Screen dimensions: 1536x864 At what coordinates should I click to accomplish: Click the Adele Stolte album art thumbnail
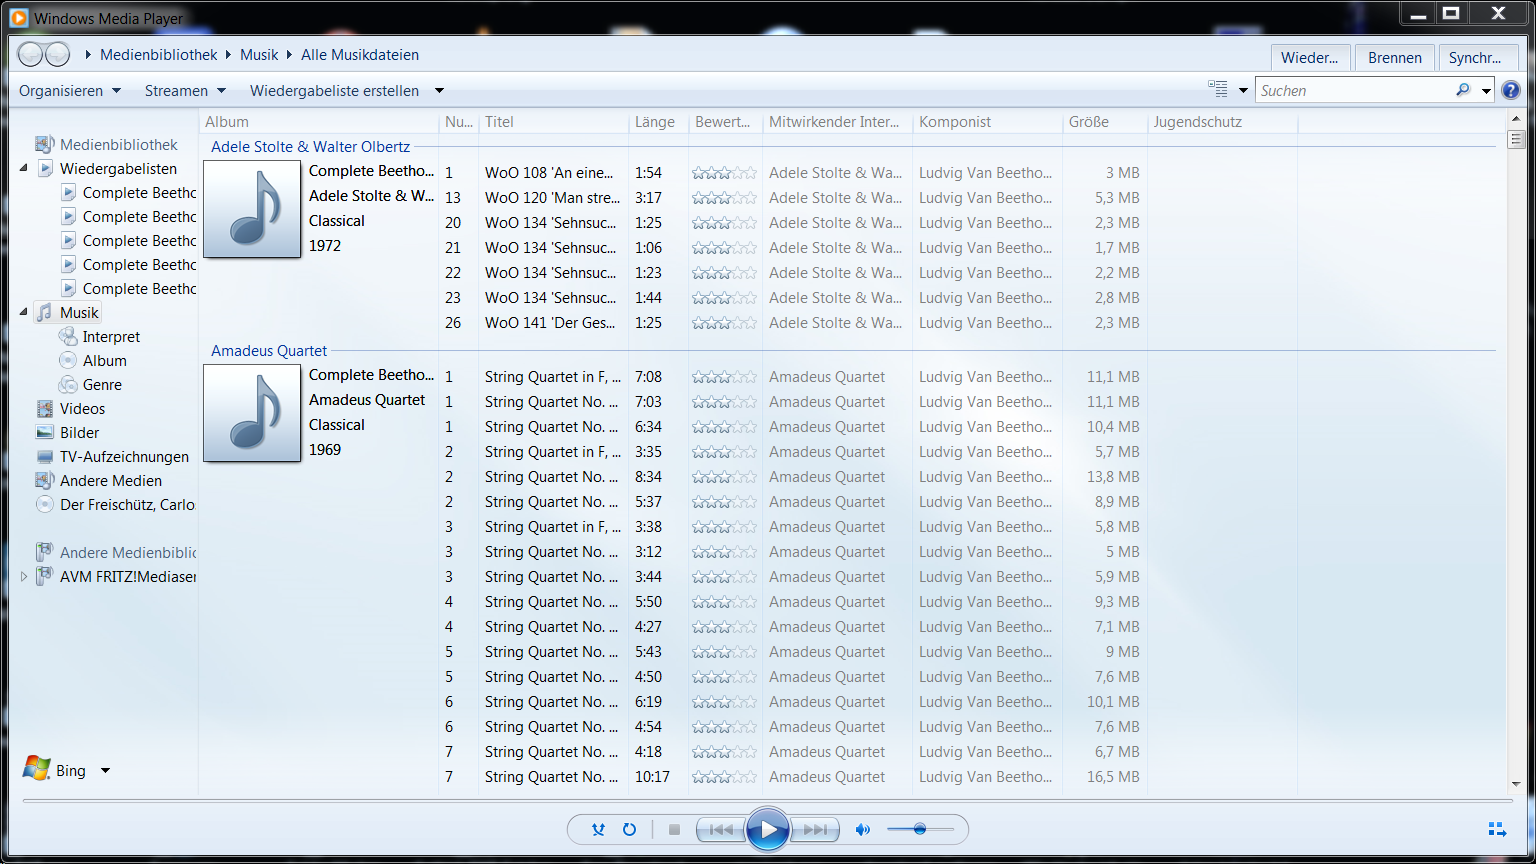tap(252, 209)
